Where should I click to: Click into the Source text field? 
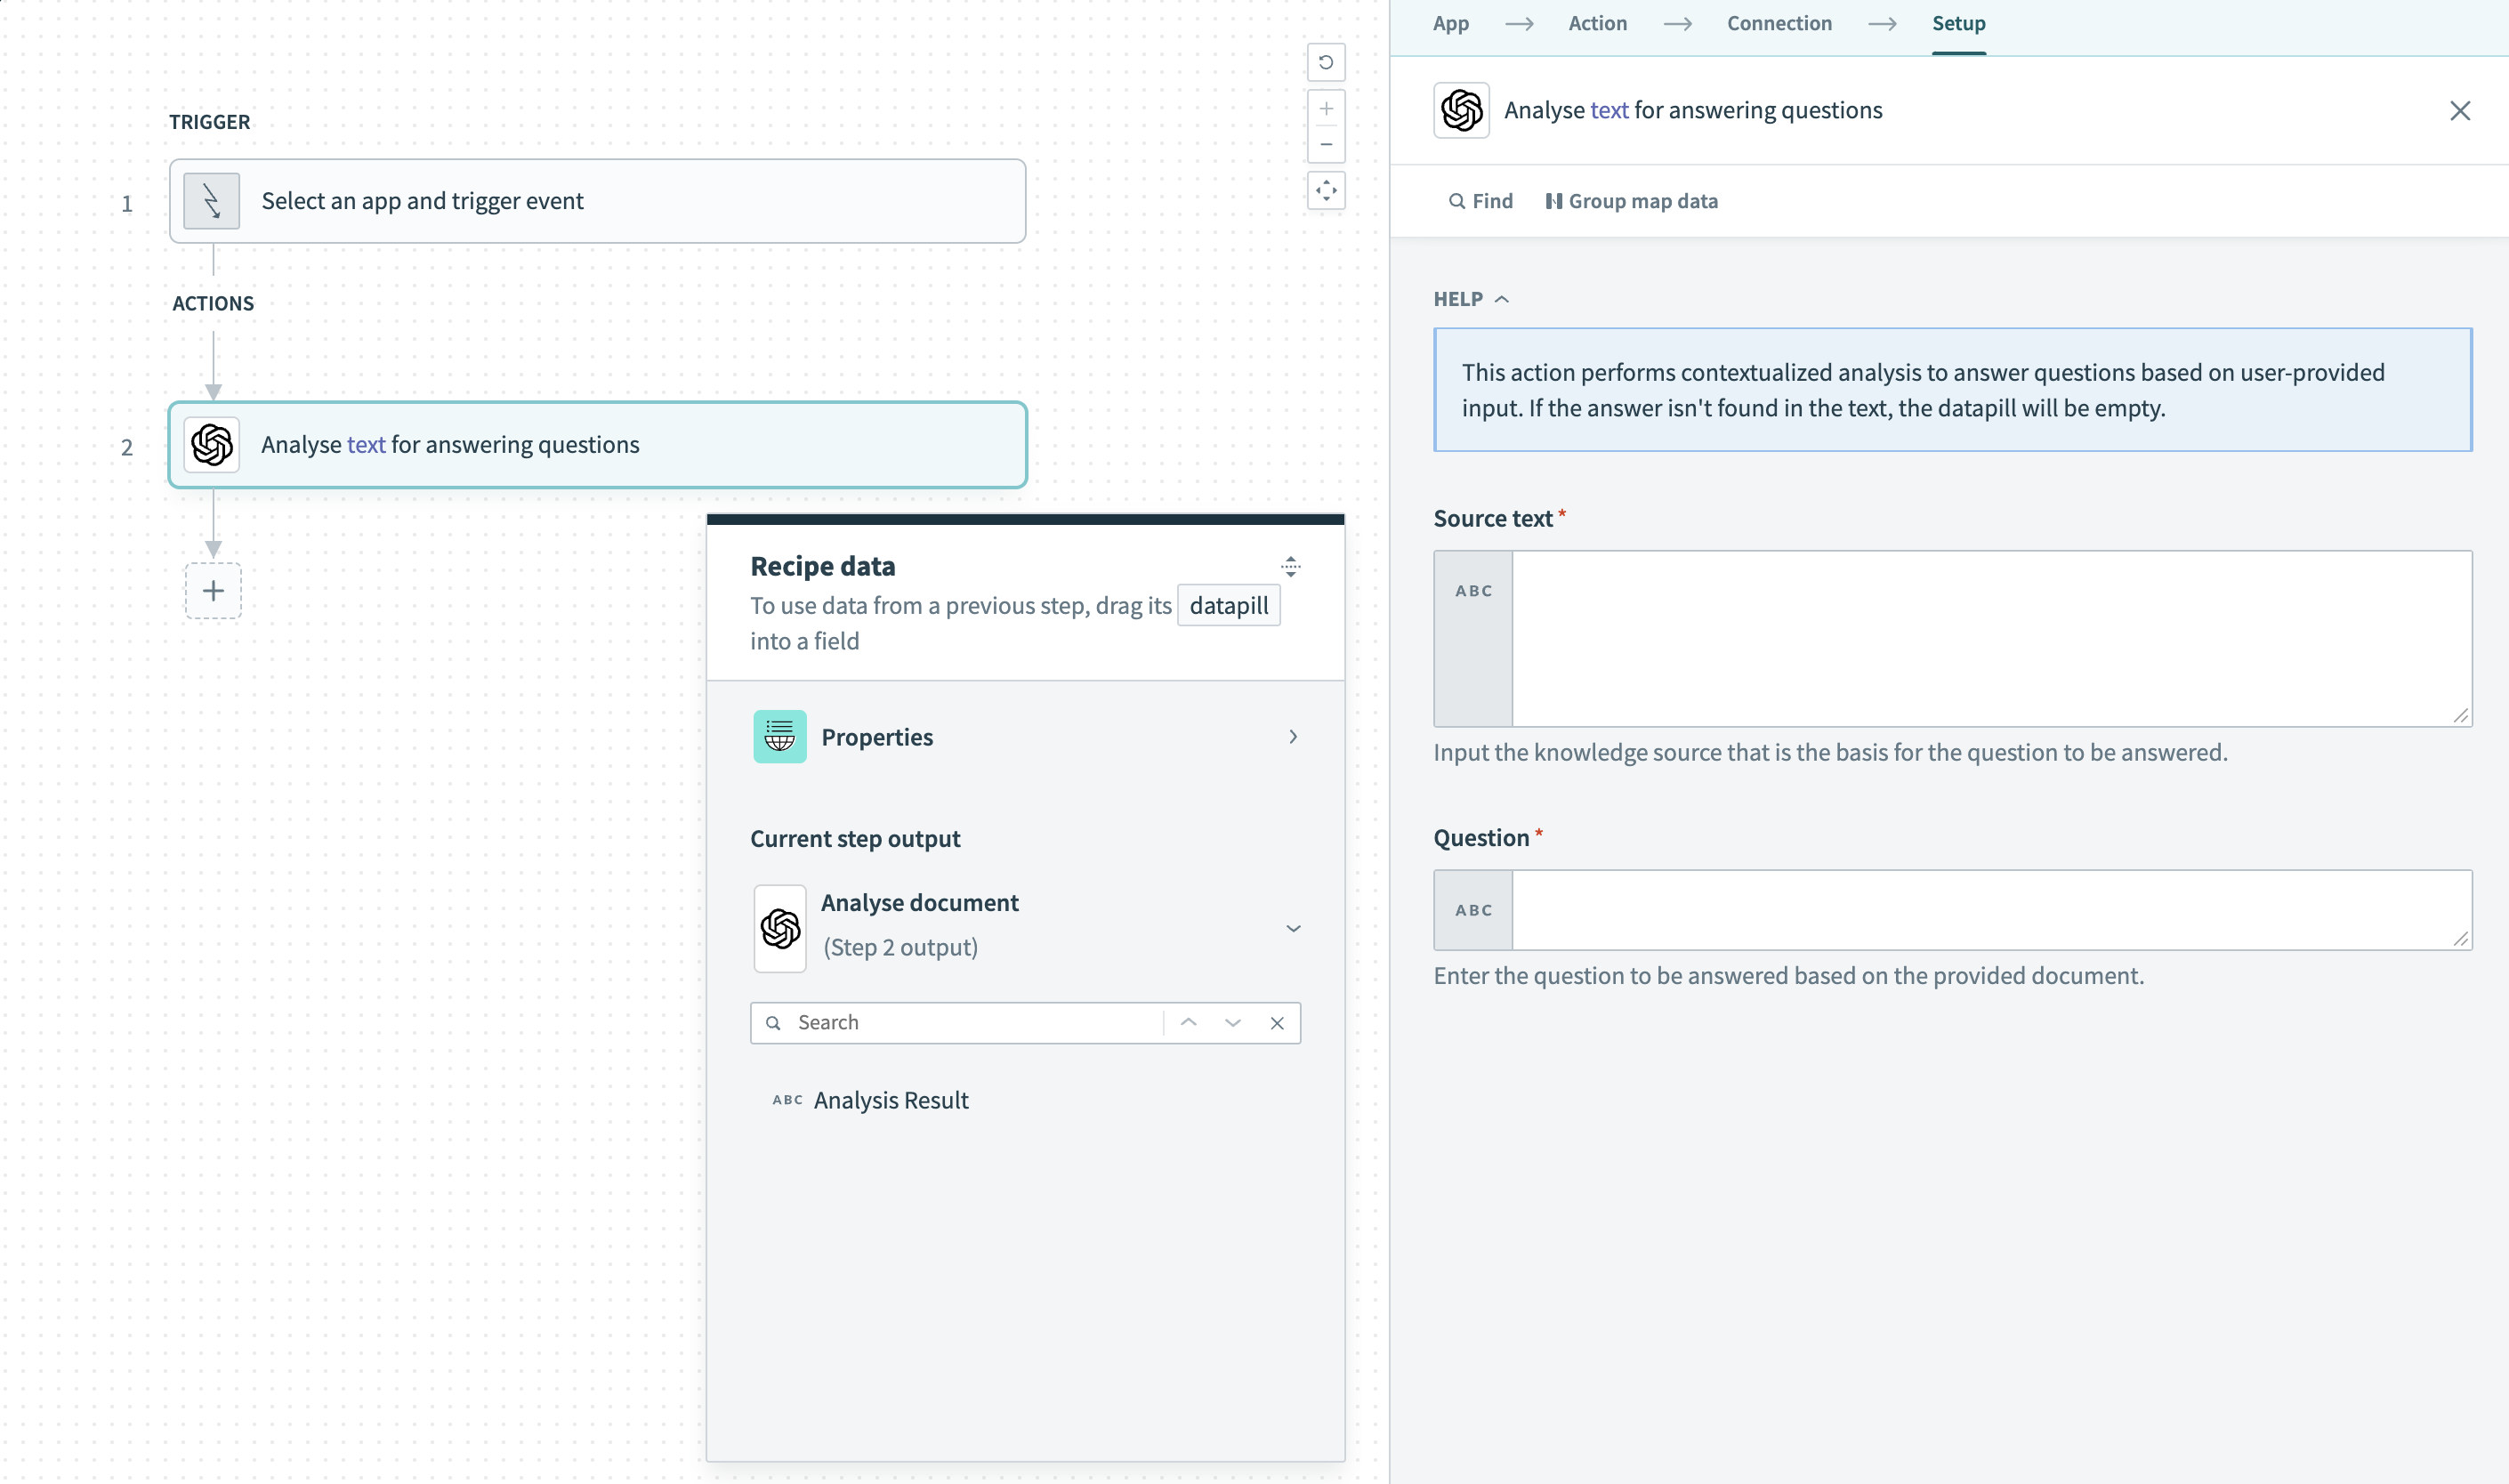pos(1990,638)
